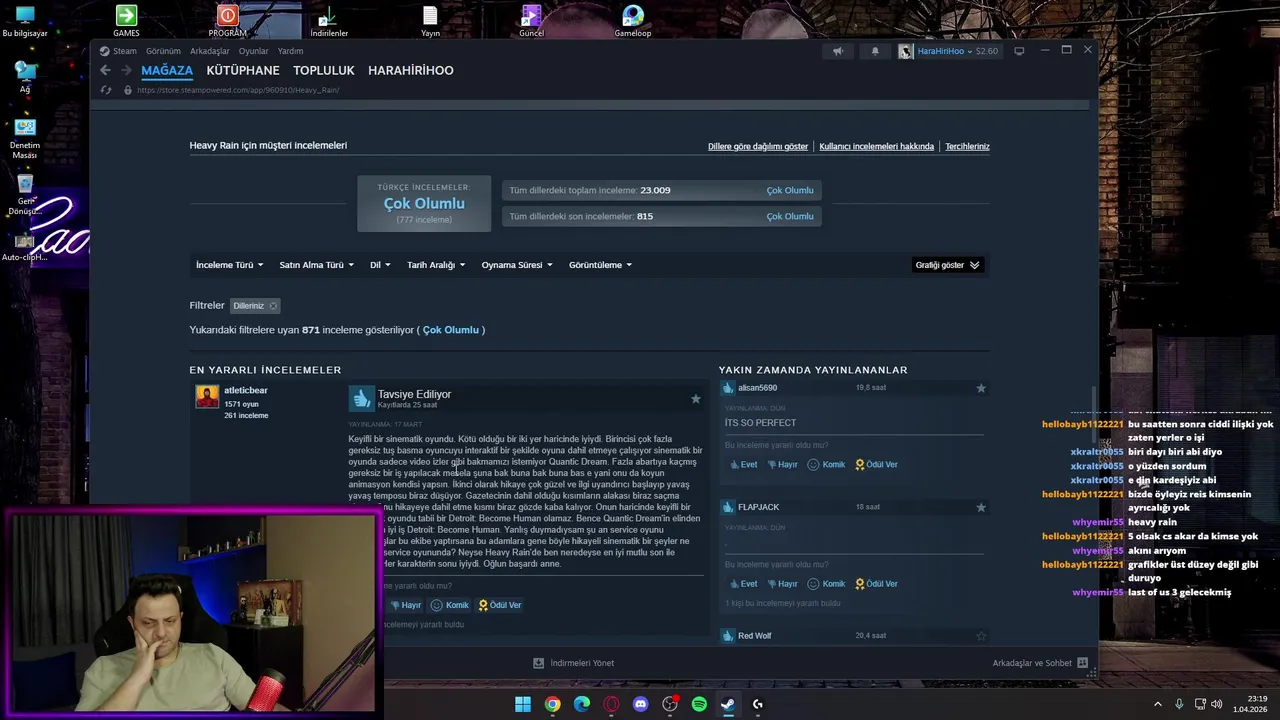Expand the Satın Alma Türü dropdown
This screenshot has width=1280, height=720.
(x=316, y=265)
